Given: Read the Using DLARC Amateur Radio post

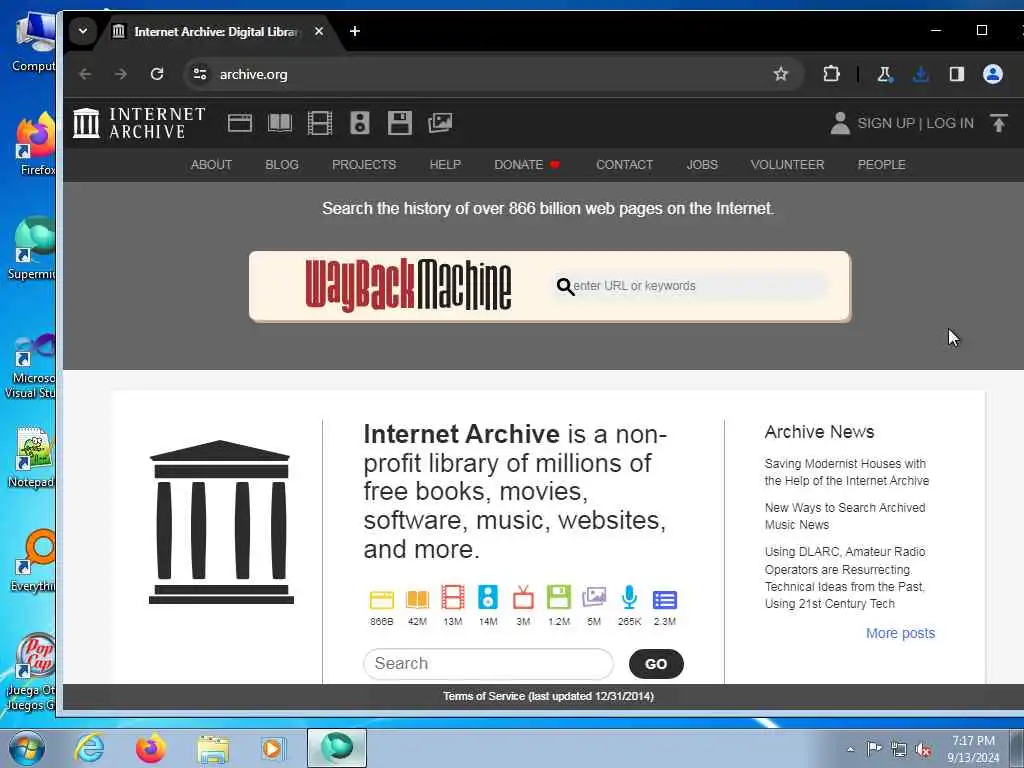Looking at the screenshot, I should (845, 578).
